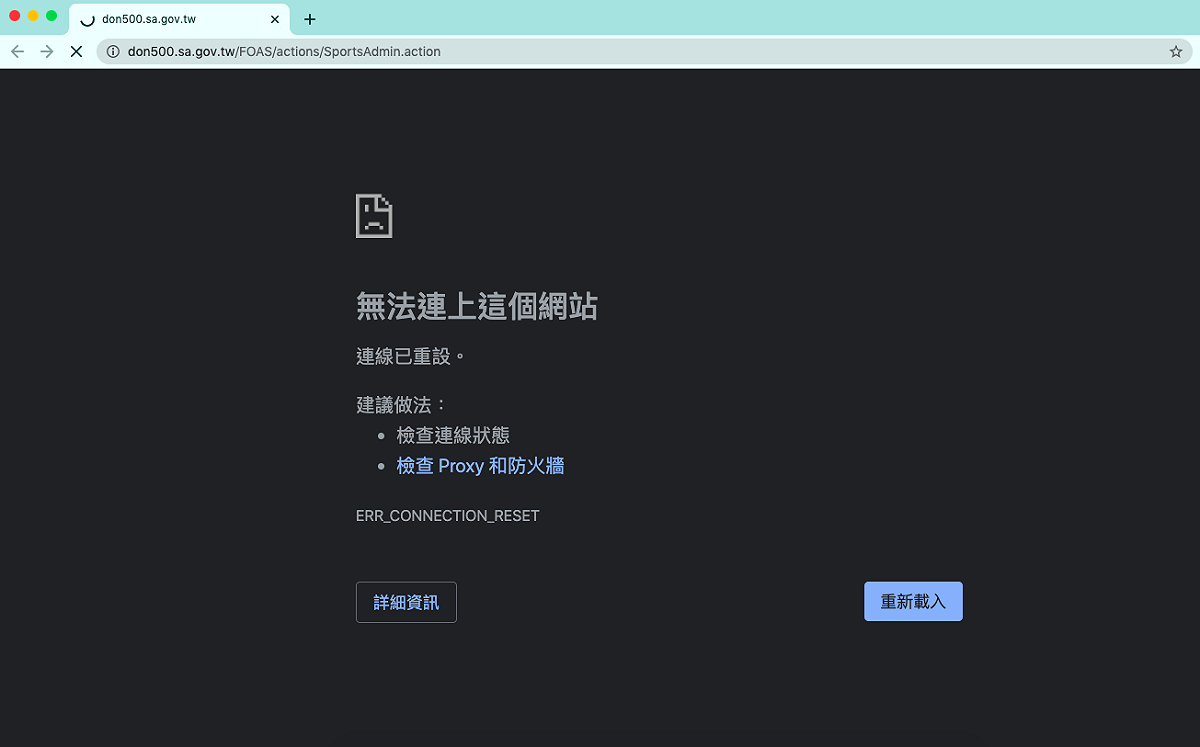
Task: Click the red close window button
Action: [15, 16]
